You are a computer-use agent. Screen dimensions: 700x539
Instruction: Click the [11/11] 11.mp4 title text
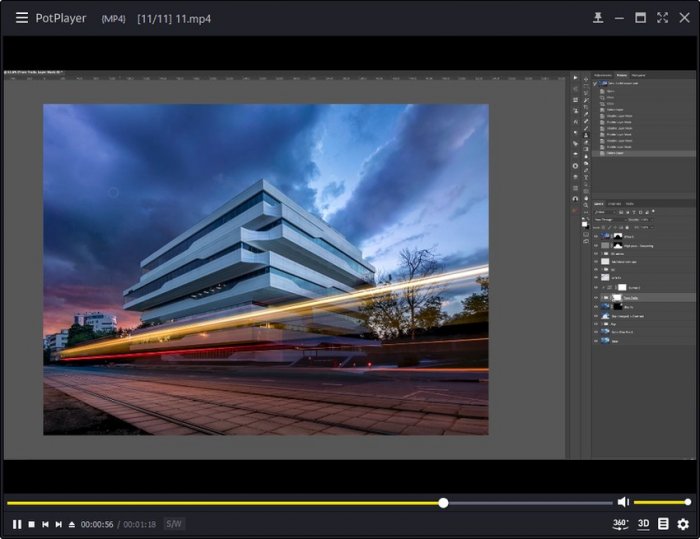click(x=174, y=19)
